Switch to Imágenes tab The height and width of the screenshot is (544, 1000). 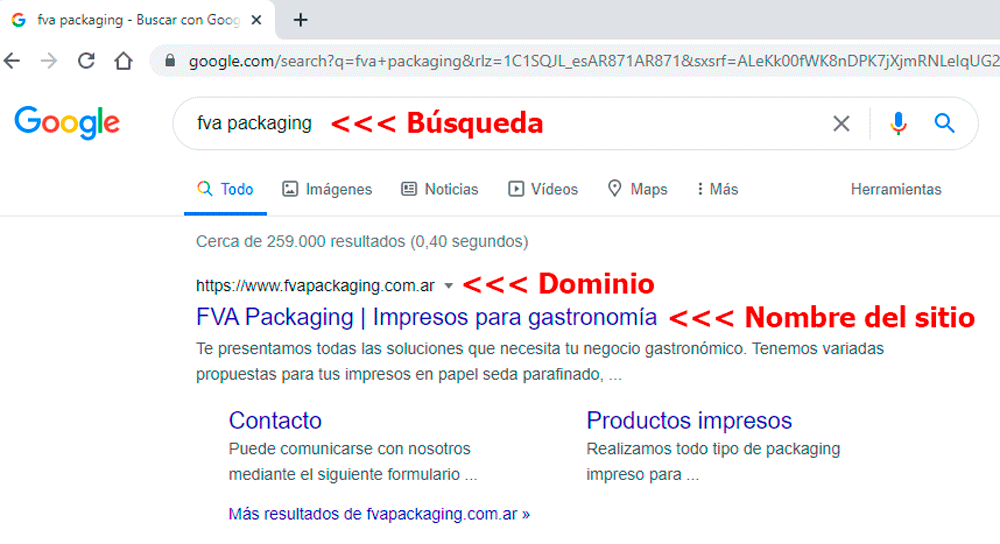click(327, 189)
